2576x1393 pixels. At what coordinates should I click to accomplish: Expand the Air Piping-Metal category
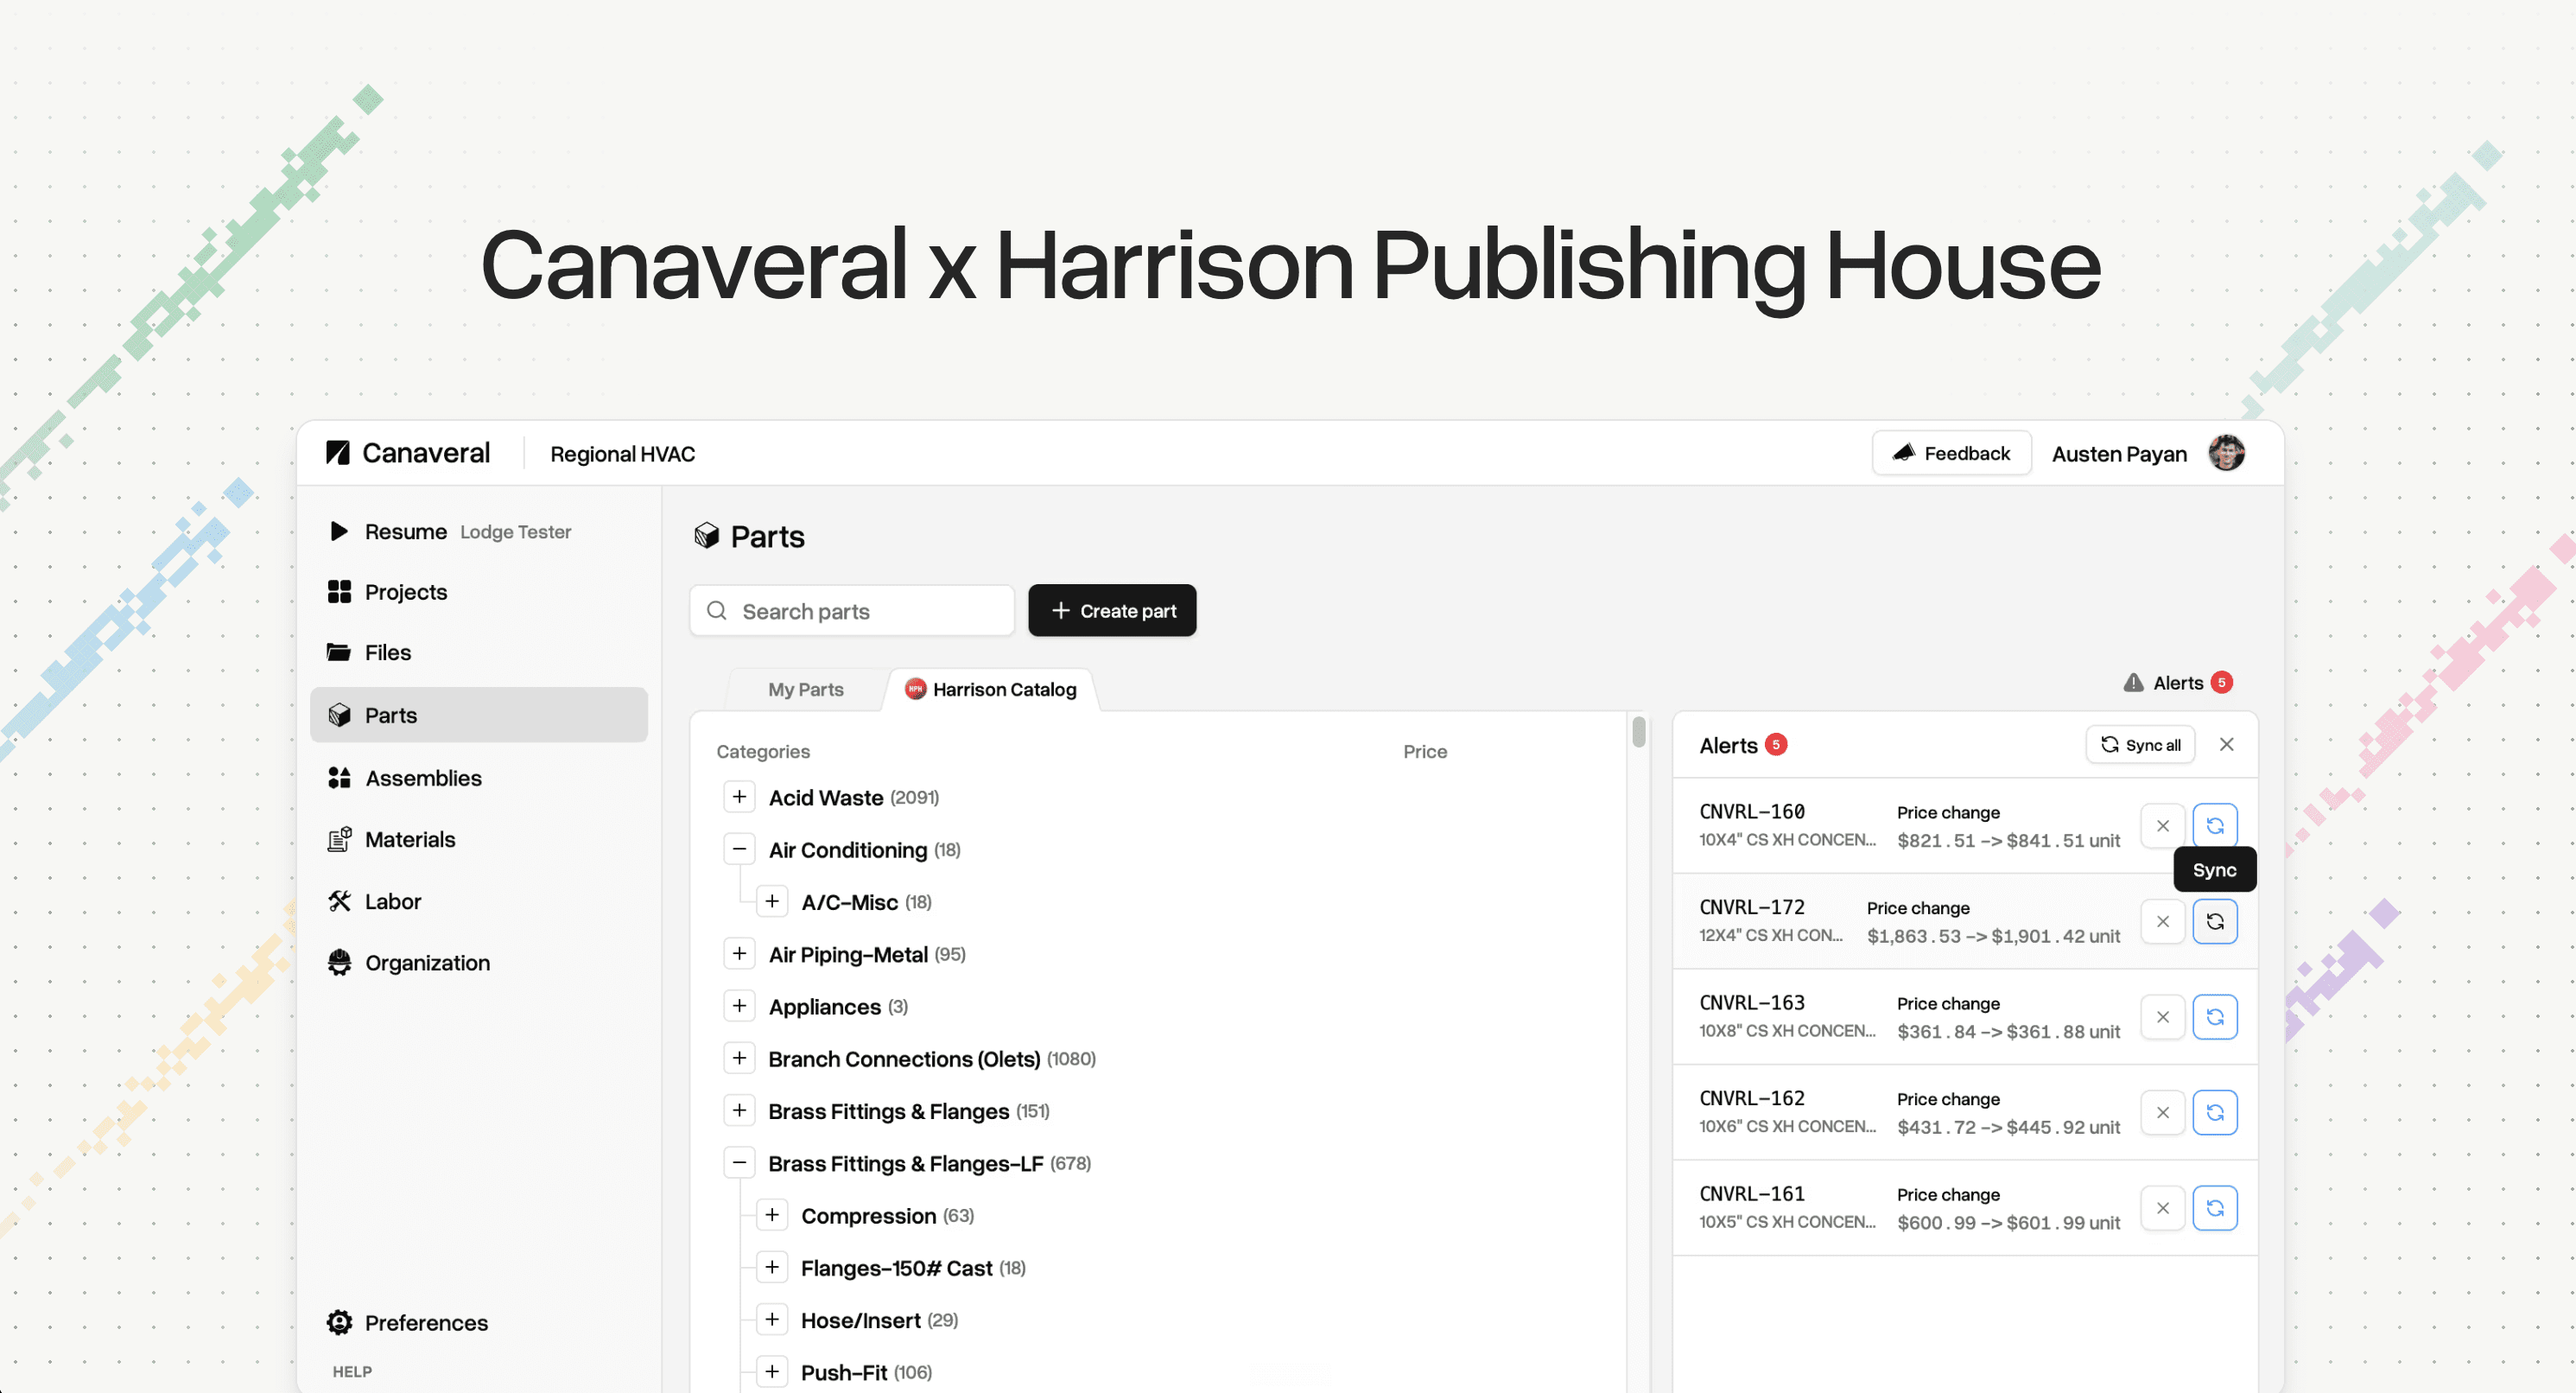[739, 954]
